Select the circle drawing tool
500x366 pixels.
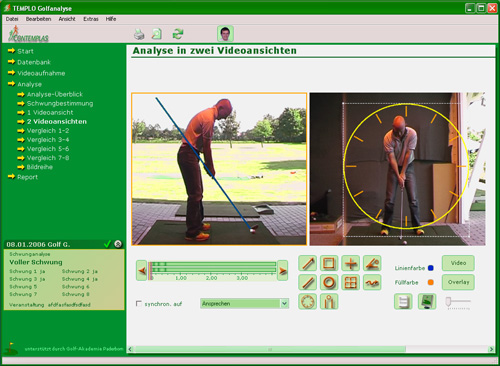[329, 282]
